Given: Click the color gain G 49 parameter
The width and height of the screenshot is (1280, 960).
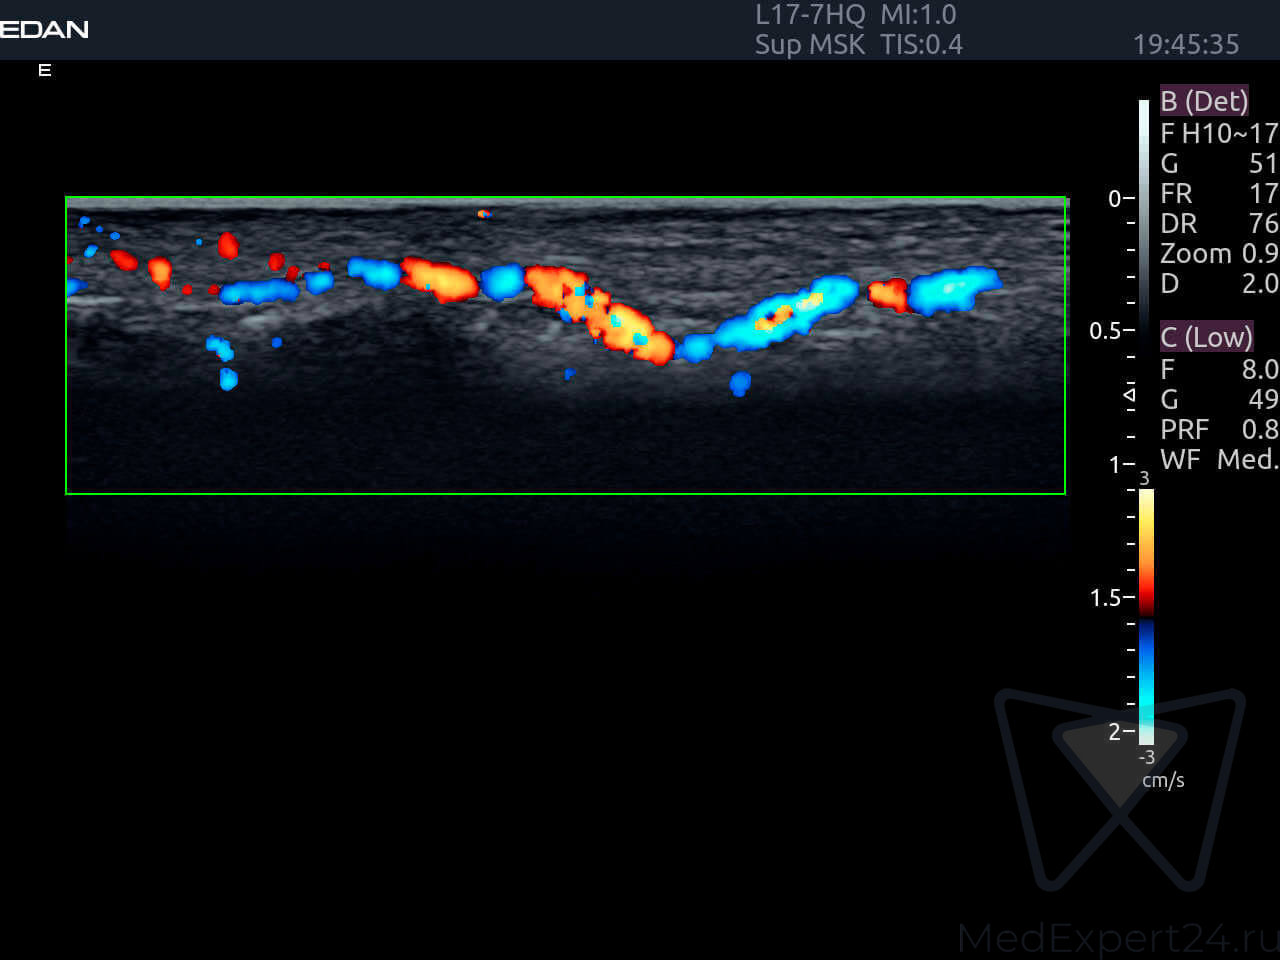Looking at the screenshot, I should pyautogui.click(x=1218, y=400).
